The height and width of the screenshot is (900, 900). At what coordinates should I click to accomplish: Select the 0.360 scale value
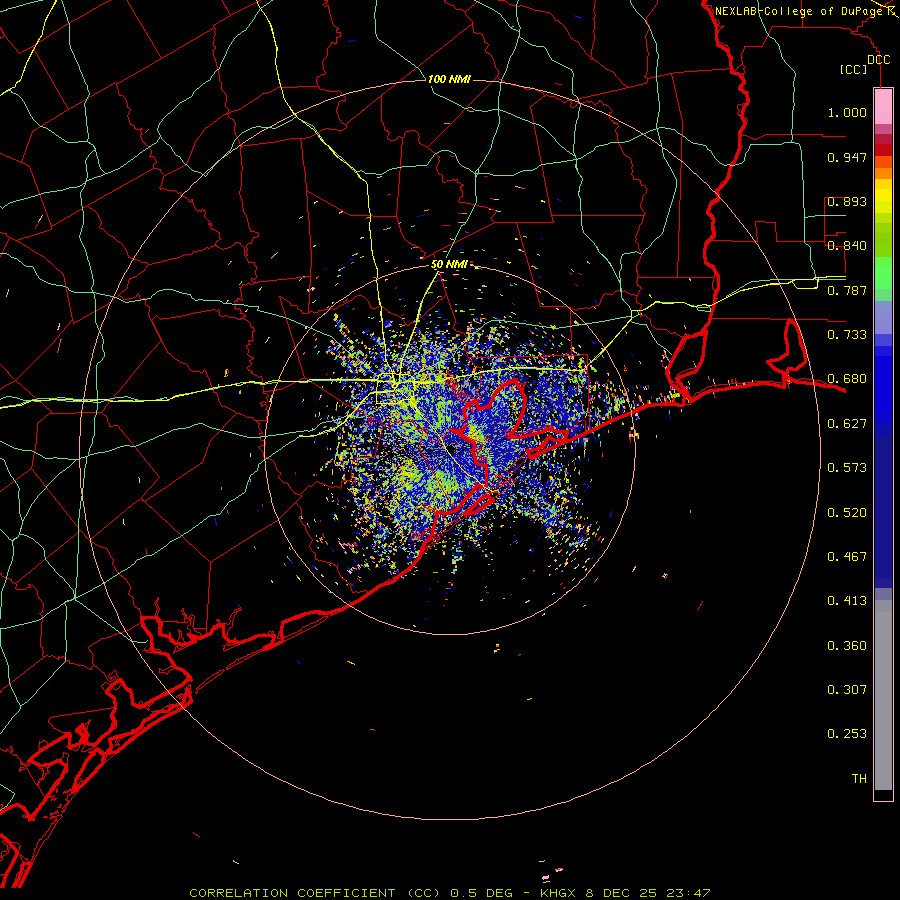(847, 646)
